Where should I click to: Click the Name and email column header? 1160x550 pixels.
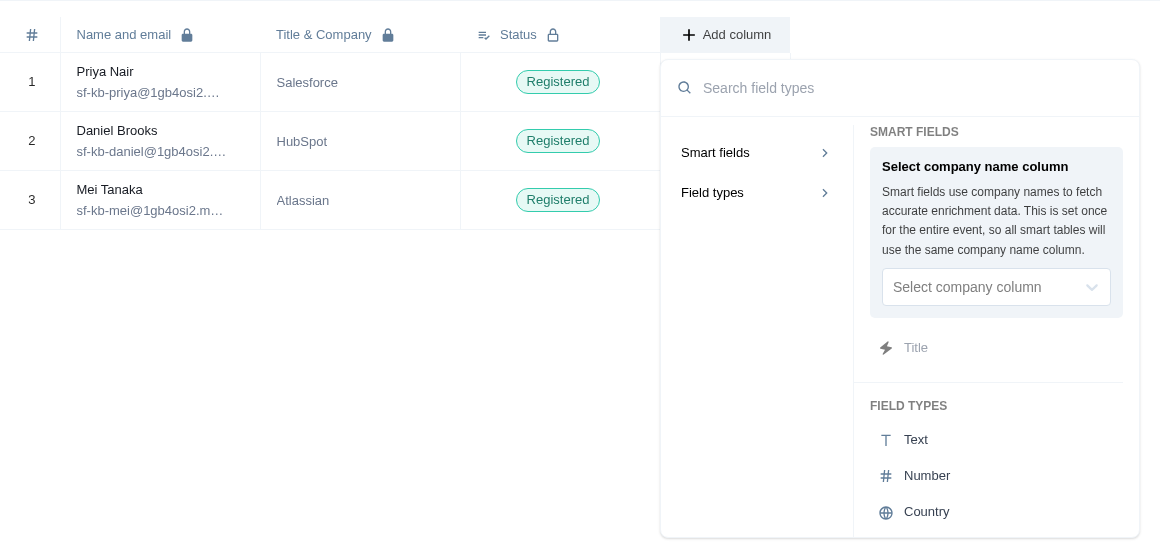(x=161, y=35)
